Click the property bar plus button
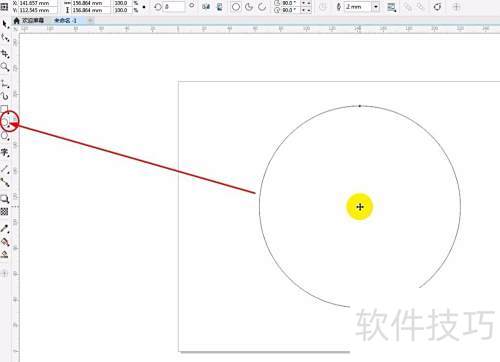 tap(457, 6)
